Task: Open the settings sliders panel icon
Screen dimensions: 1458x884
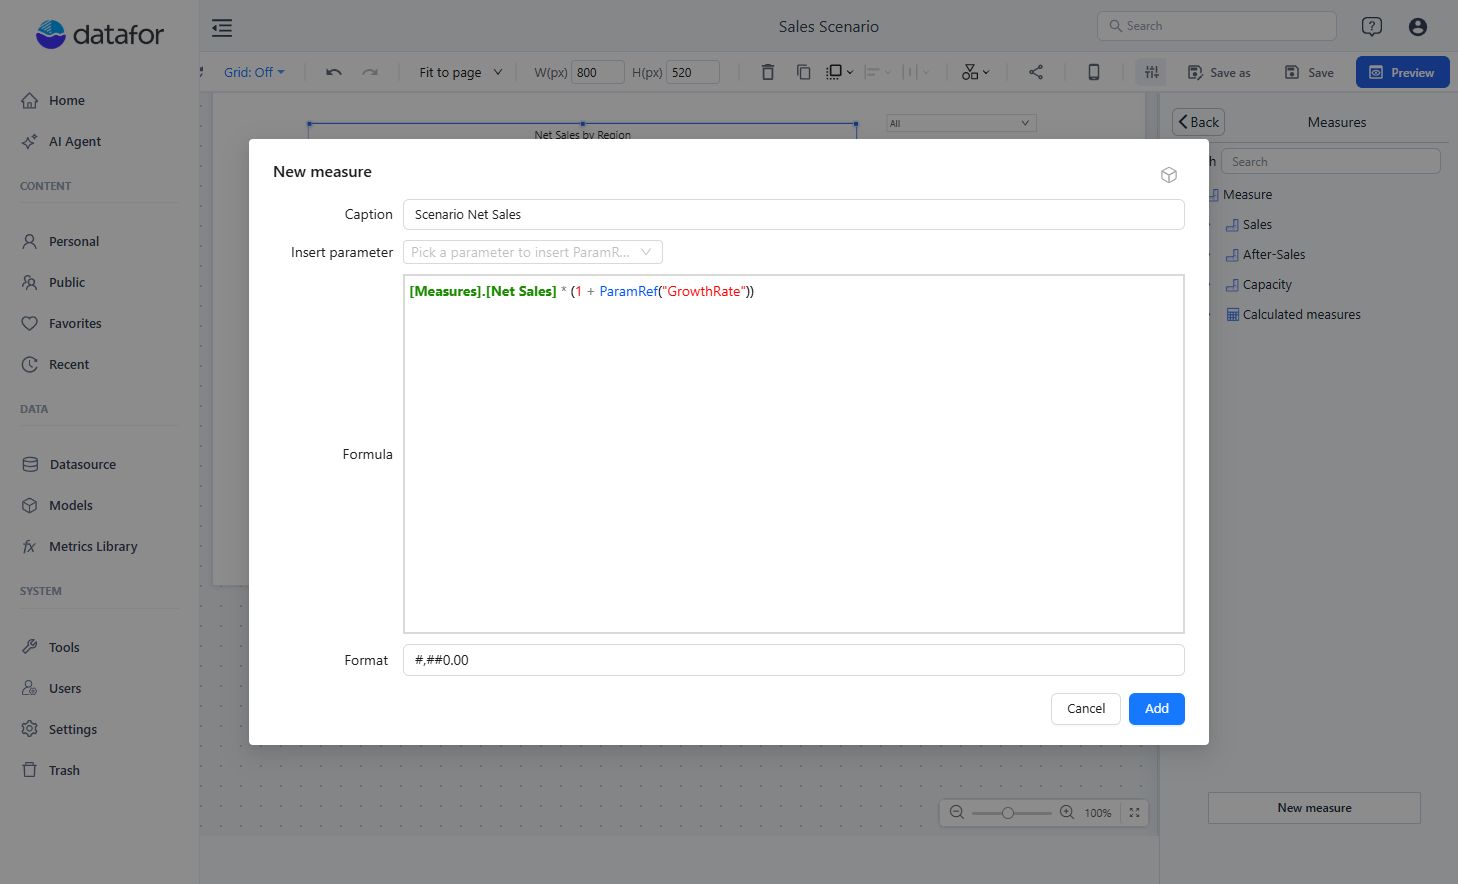Action: tap(1152, 72)
